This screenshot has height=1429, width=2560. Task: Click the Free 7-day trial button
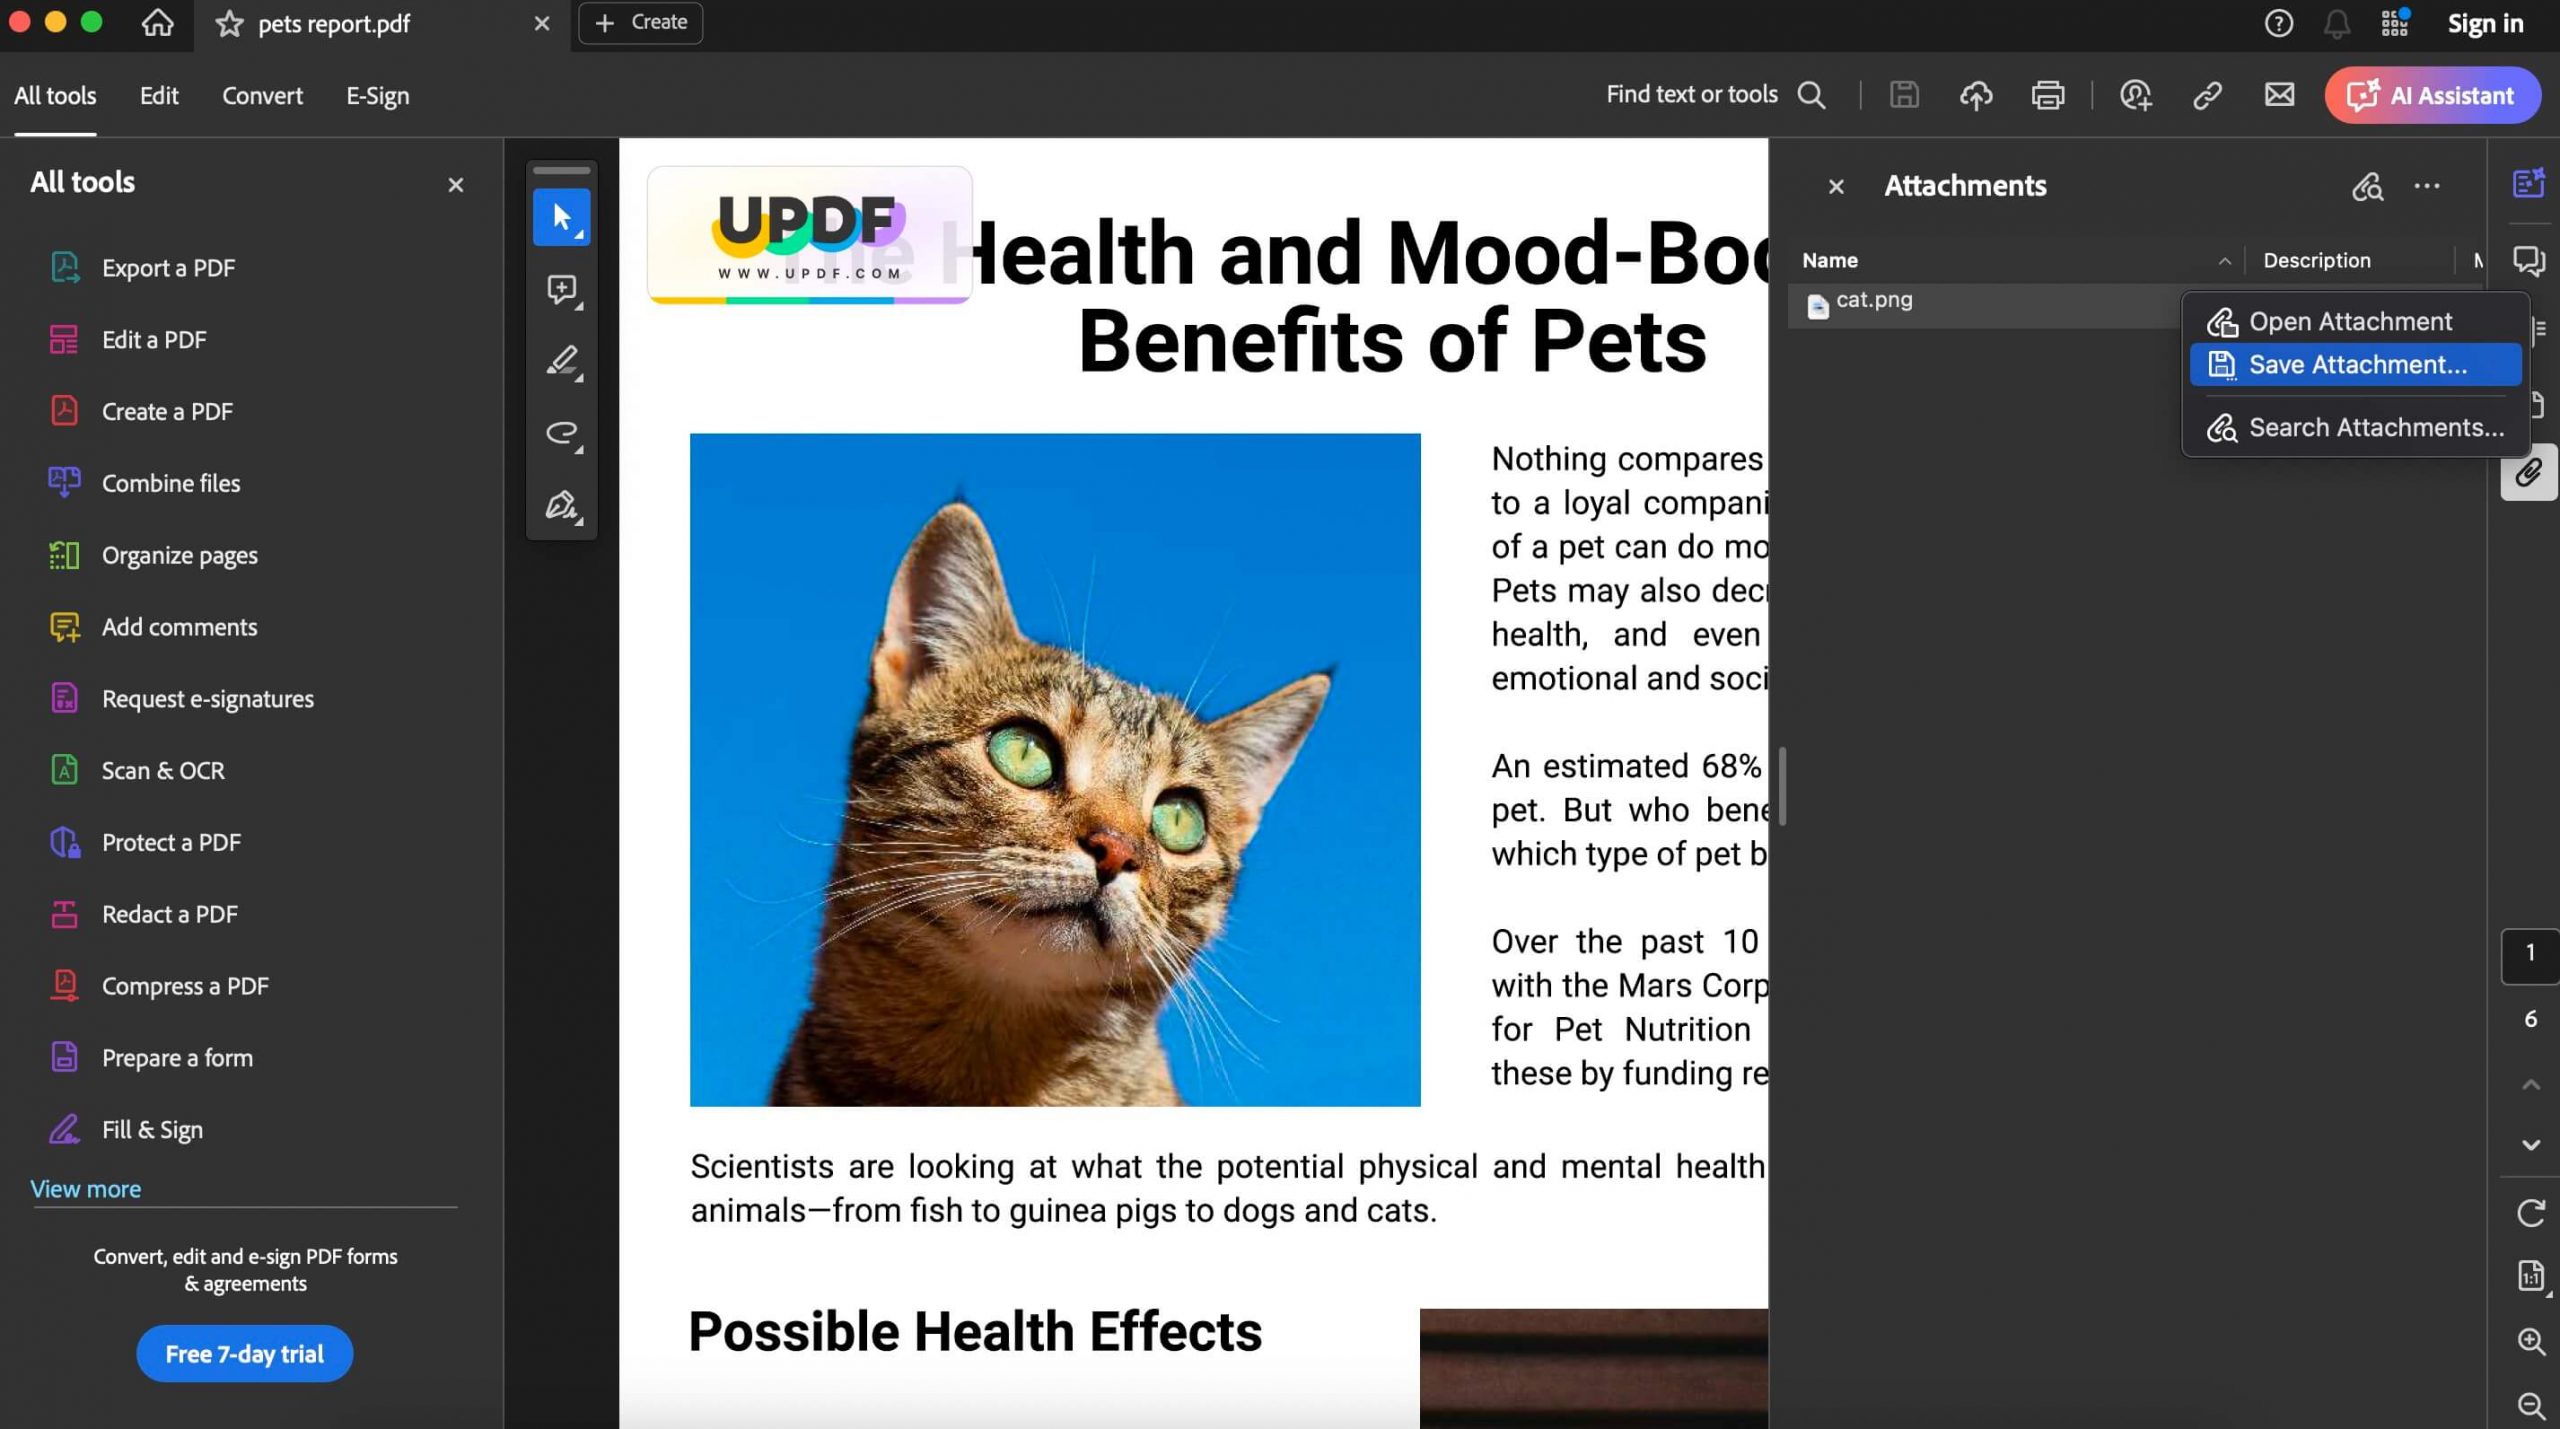coord(244,1354)
